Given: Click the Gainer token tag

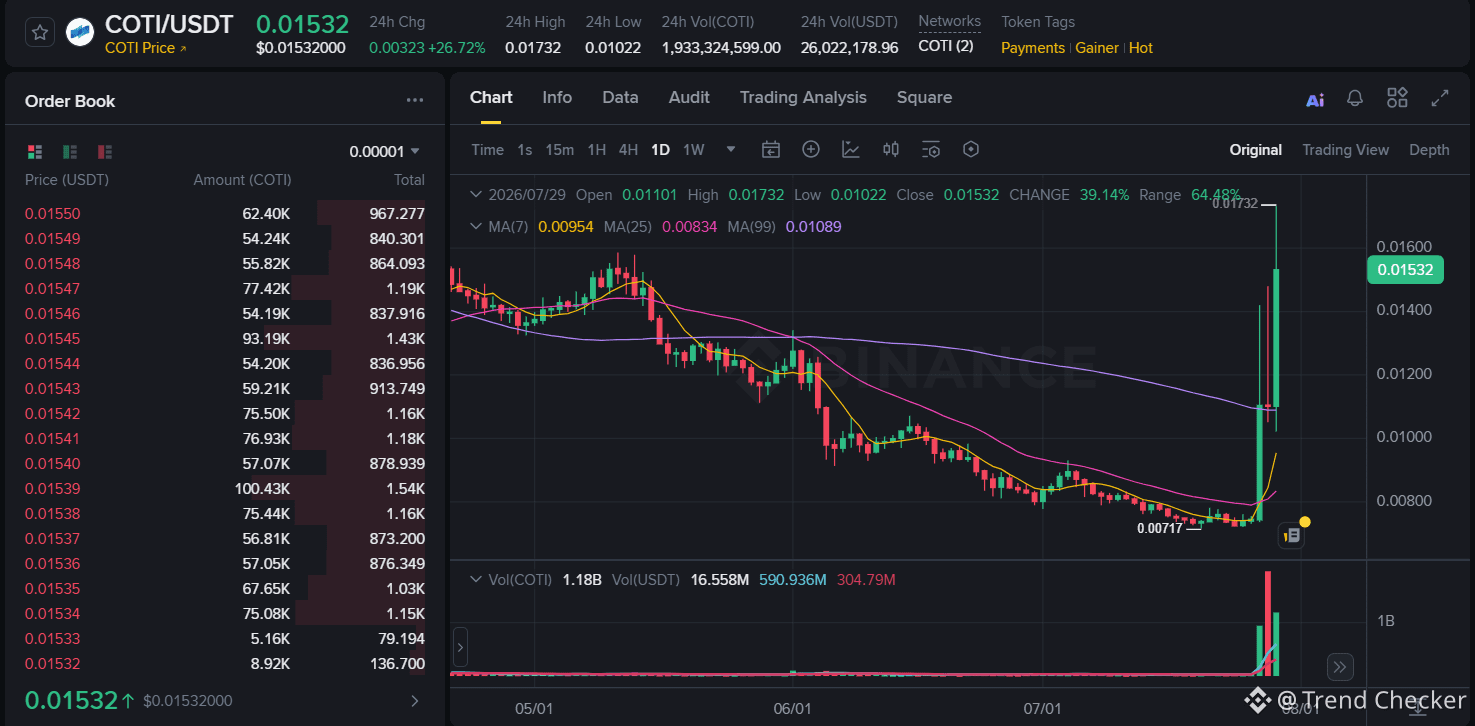Looking at the screenshot, I should (1097, 48).
